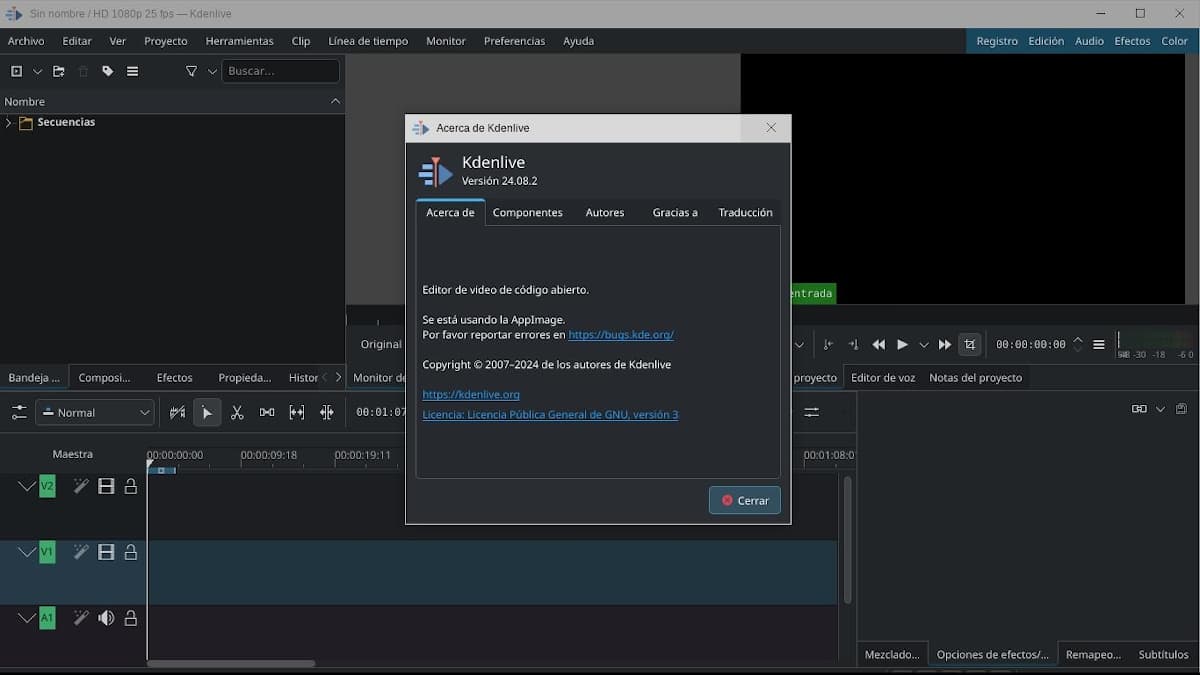Toggle video visibility for track V2
1200x675 pixels.
pyautogui.click(x=106, y=486)
